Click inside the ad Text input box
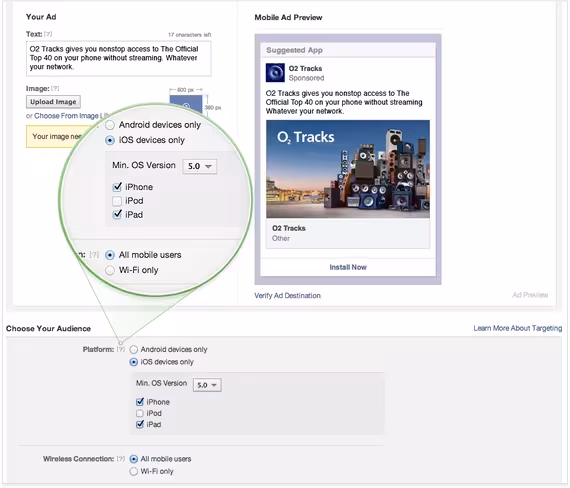This screenshot has width=570, height=488. [x=119, y=58]
